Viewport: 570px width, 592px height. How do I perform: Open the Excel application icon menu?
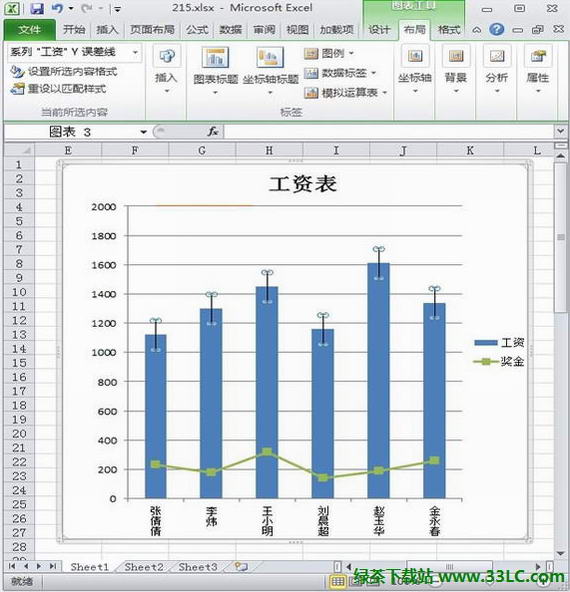[12, 8]
